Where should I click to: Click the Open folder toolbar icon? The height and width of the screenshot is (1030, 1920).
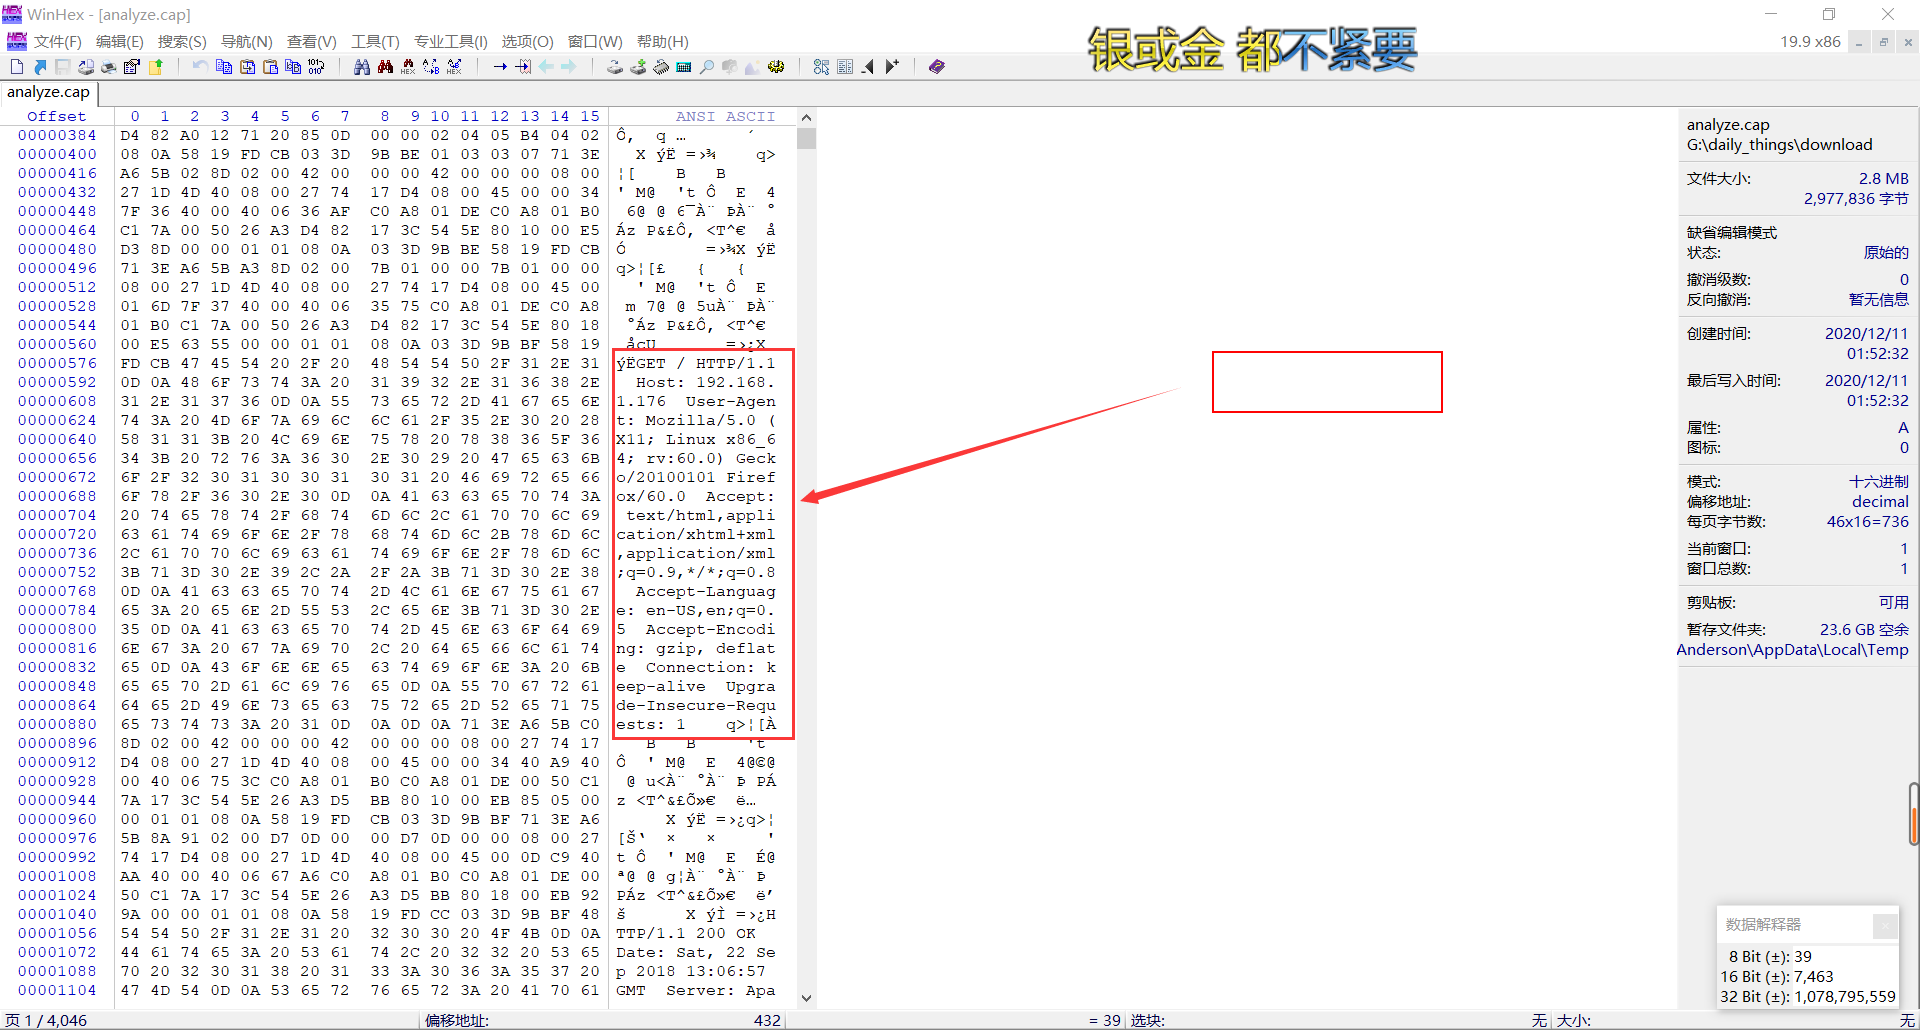[155, 67]
